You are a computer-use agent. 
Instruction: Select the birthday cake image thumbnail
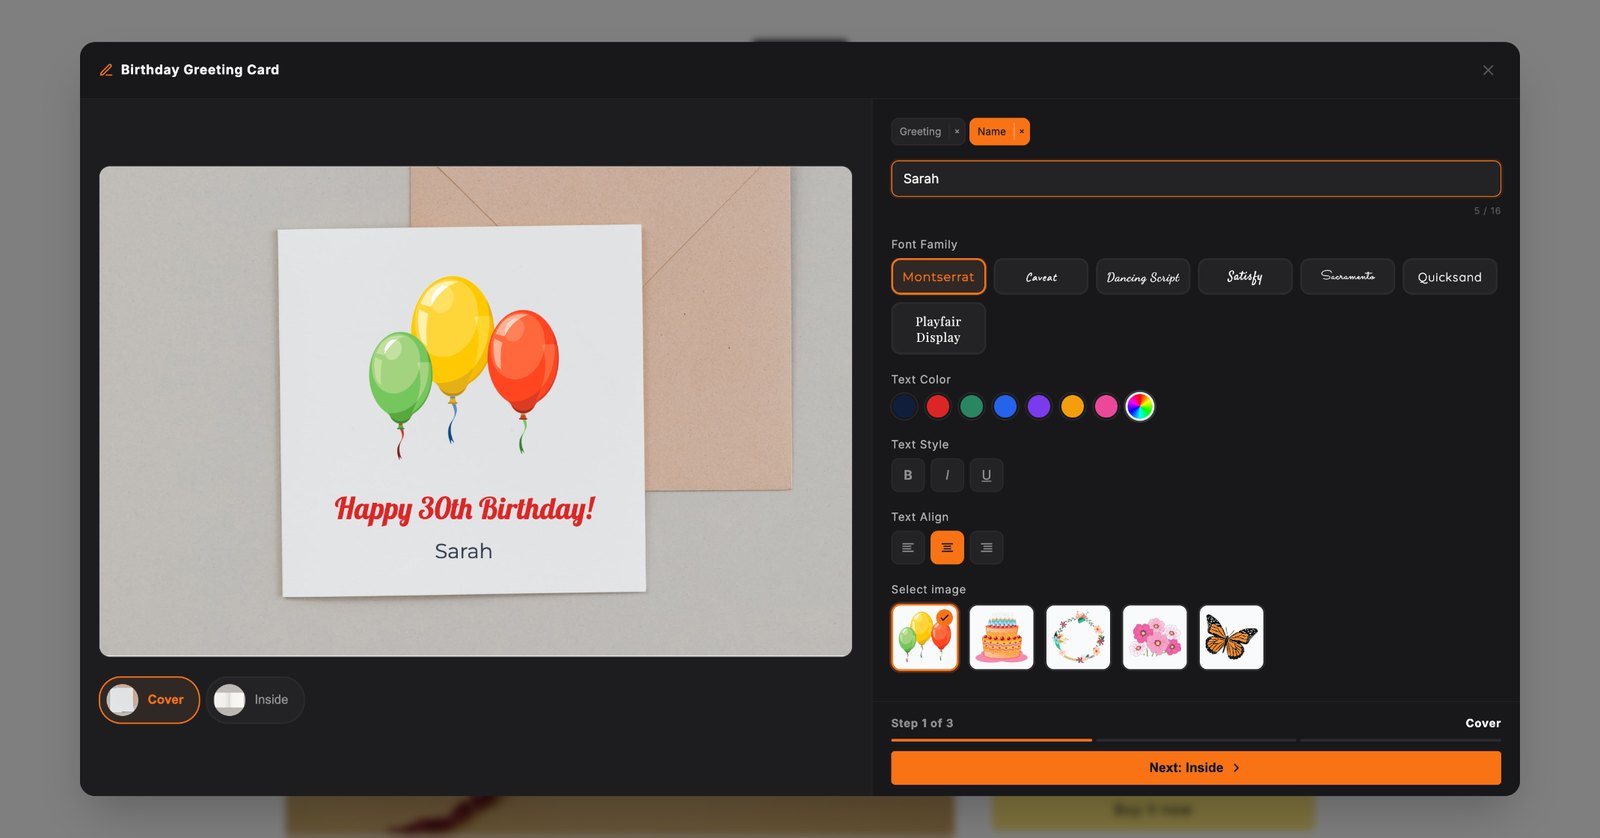pos(1001,637)
